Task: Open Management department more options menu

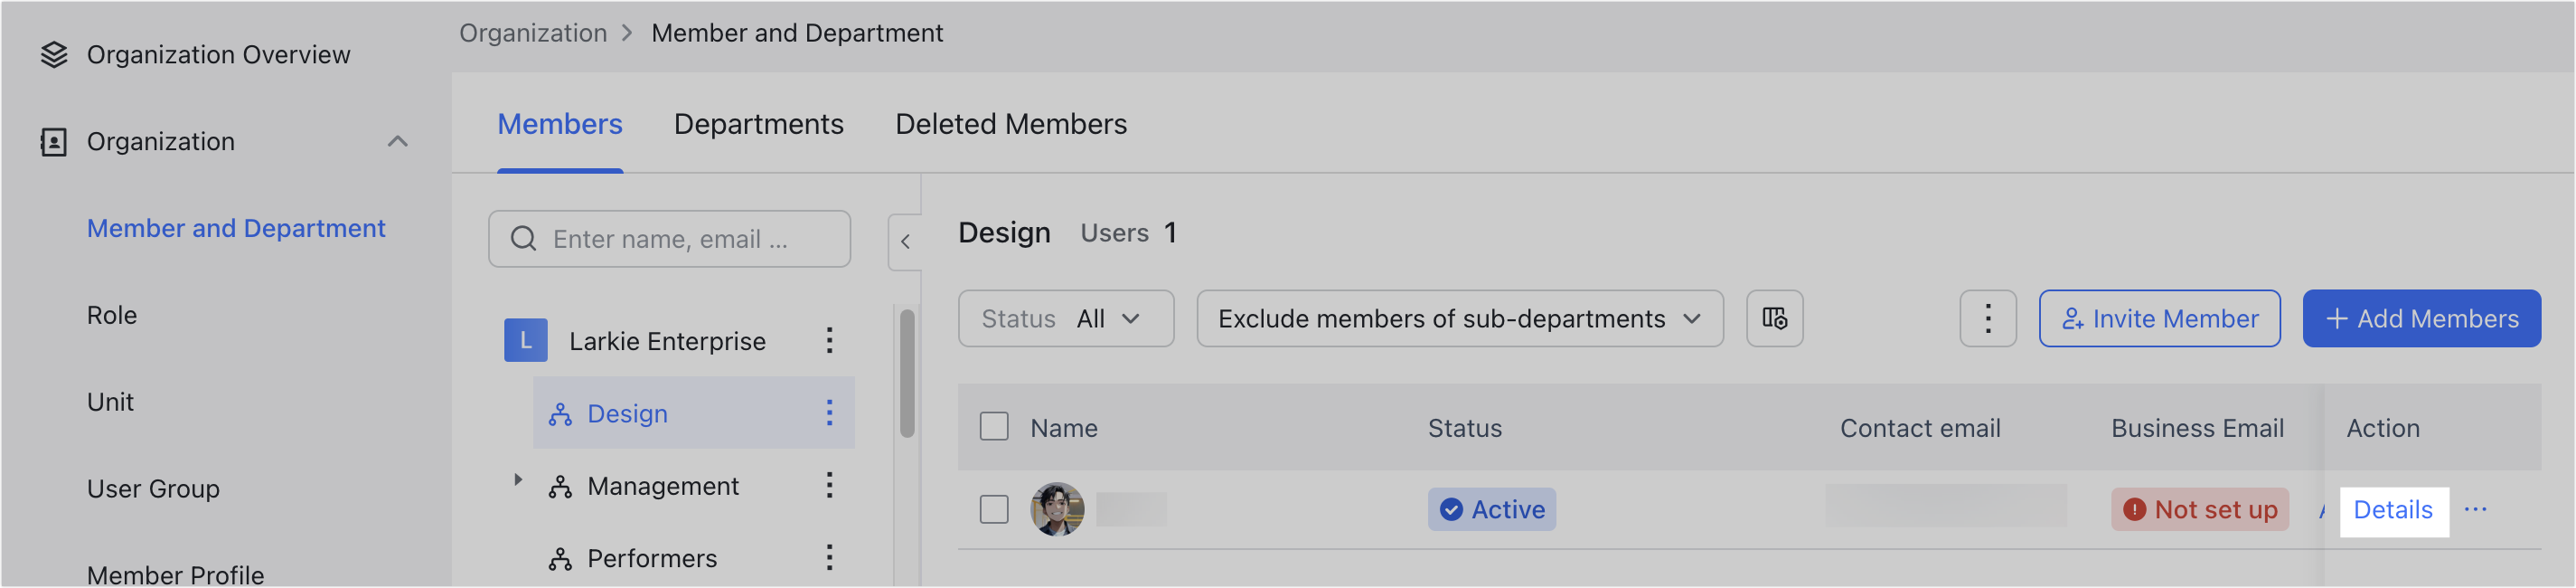Action: coord(829,486)
